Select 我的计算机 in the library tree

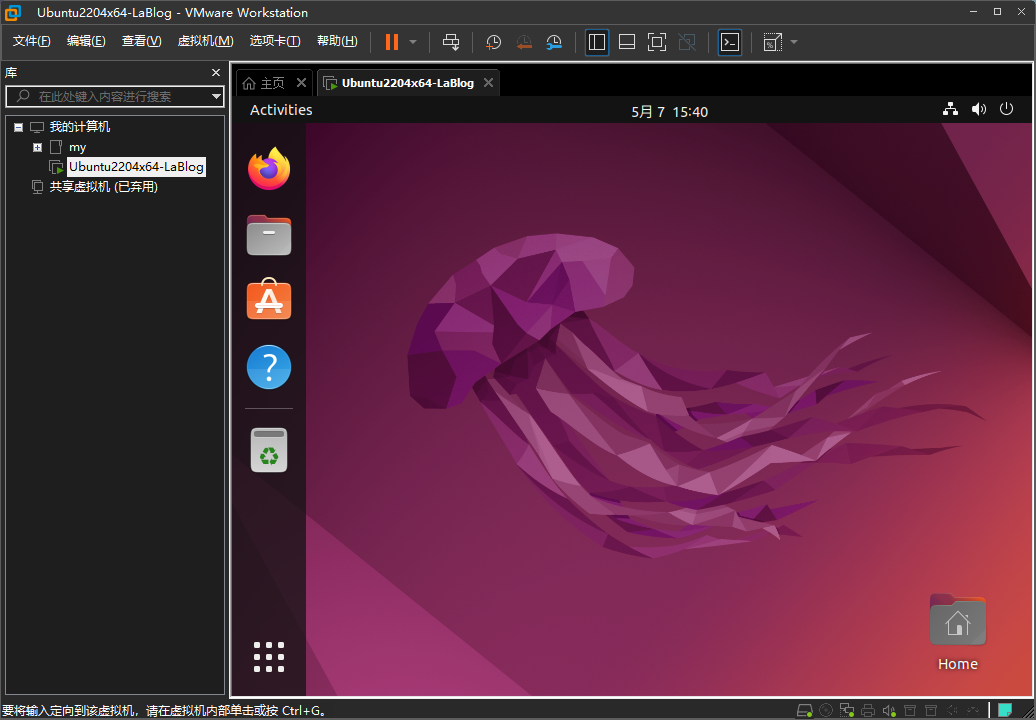80,127
